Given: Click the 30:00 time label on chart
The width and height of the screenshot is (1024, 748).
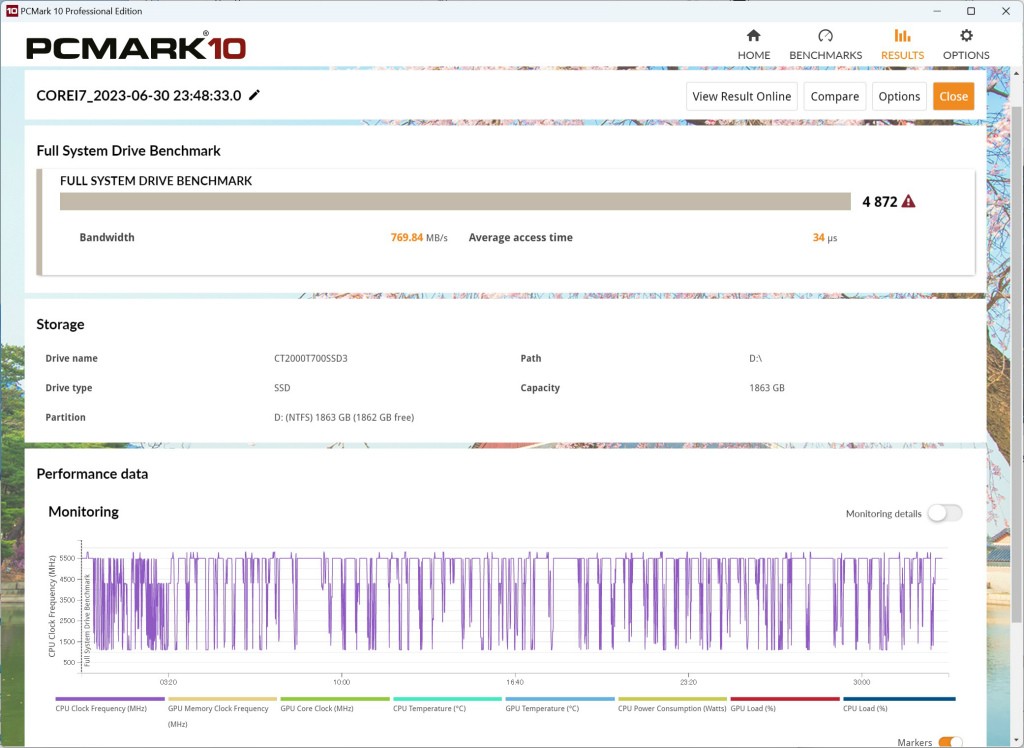Looking at the screenshot, I should tap(861, 682).
